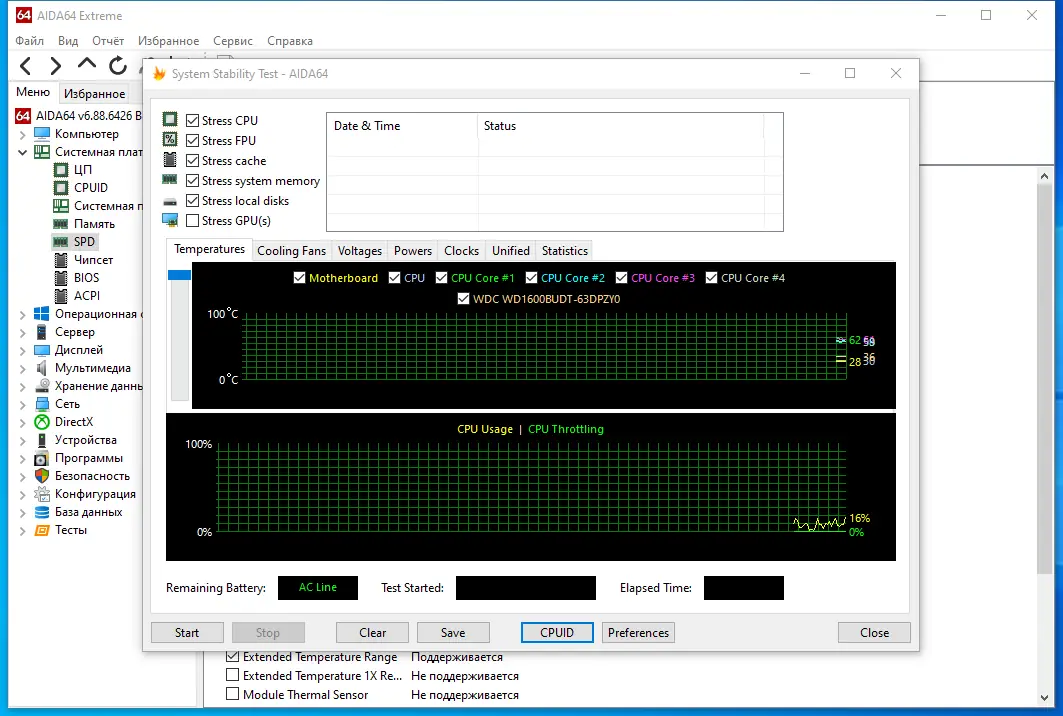The width and height of the screenshot is (1063, 716).
Task: Click the Безопасность shield icon item
Action: pos(42,476)
